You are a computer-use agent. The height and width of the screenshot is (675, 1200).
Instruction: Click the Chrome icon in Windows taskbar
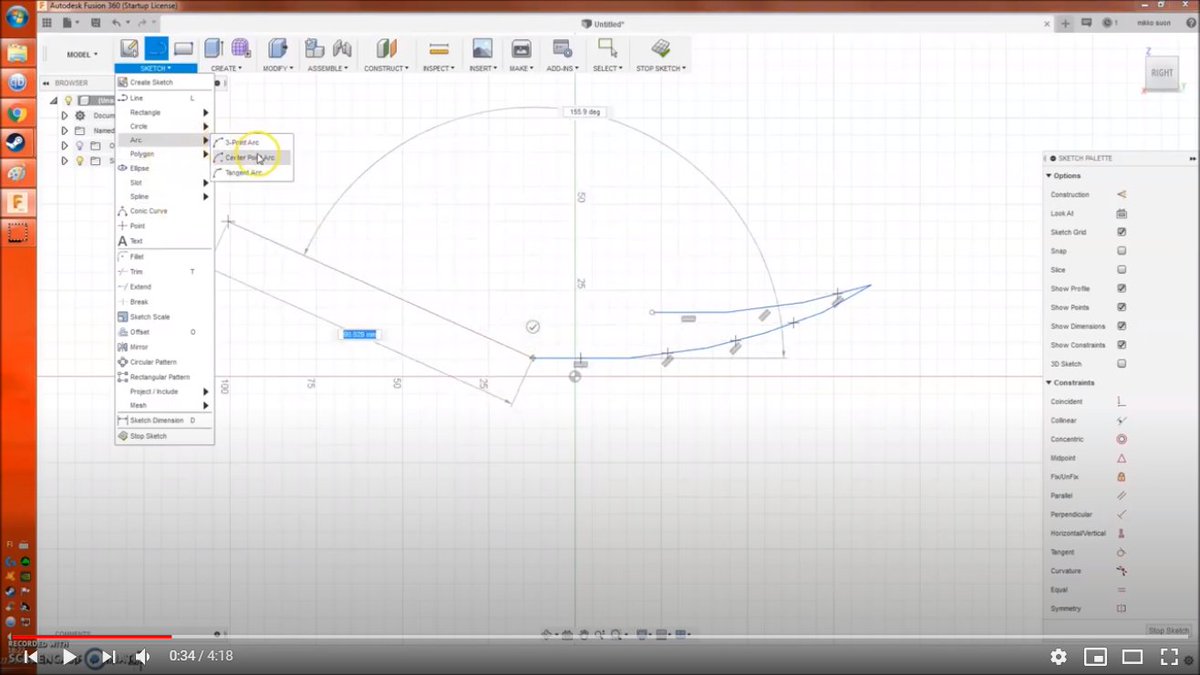click(x=17, y=113)
